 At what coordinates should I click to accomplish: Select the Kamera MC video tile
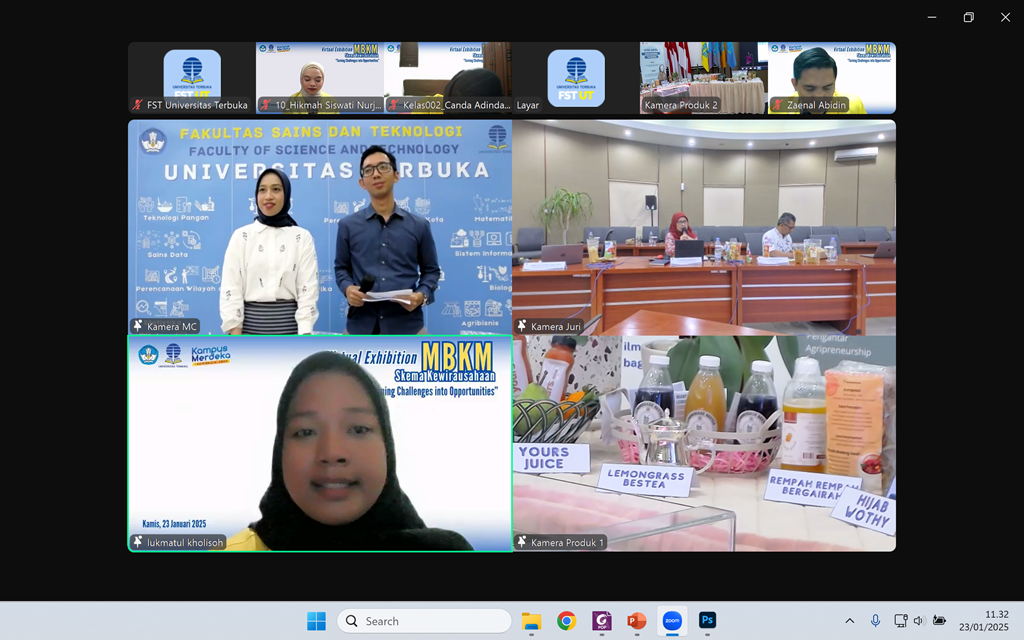click(320, 227)
